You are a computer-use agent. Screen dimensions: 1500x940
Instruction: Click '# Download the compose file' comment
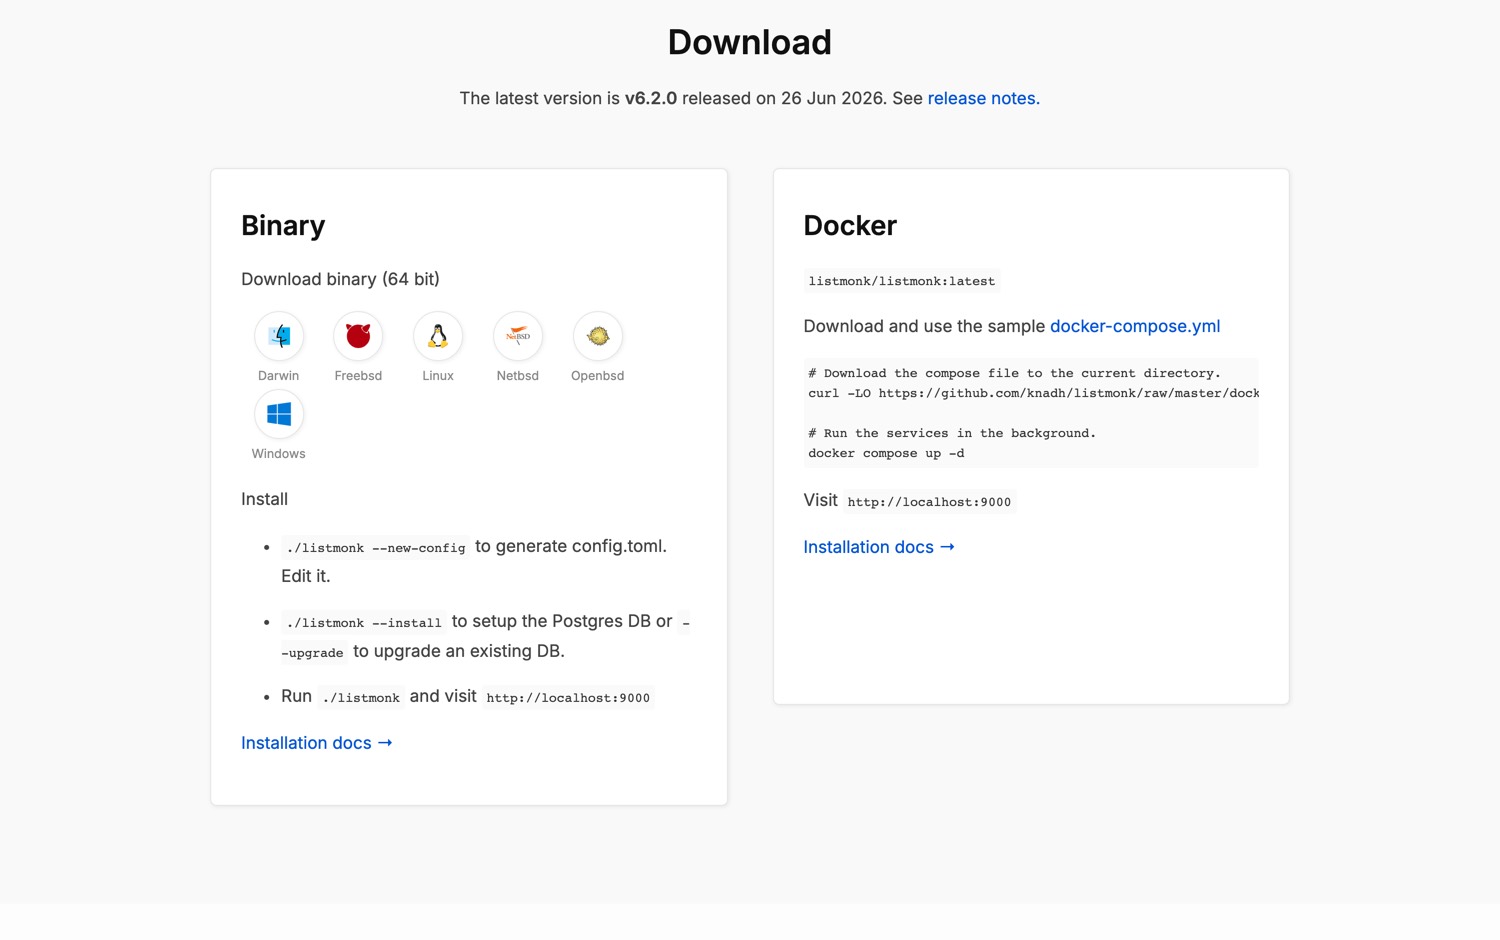coord(1014,373)
